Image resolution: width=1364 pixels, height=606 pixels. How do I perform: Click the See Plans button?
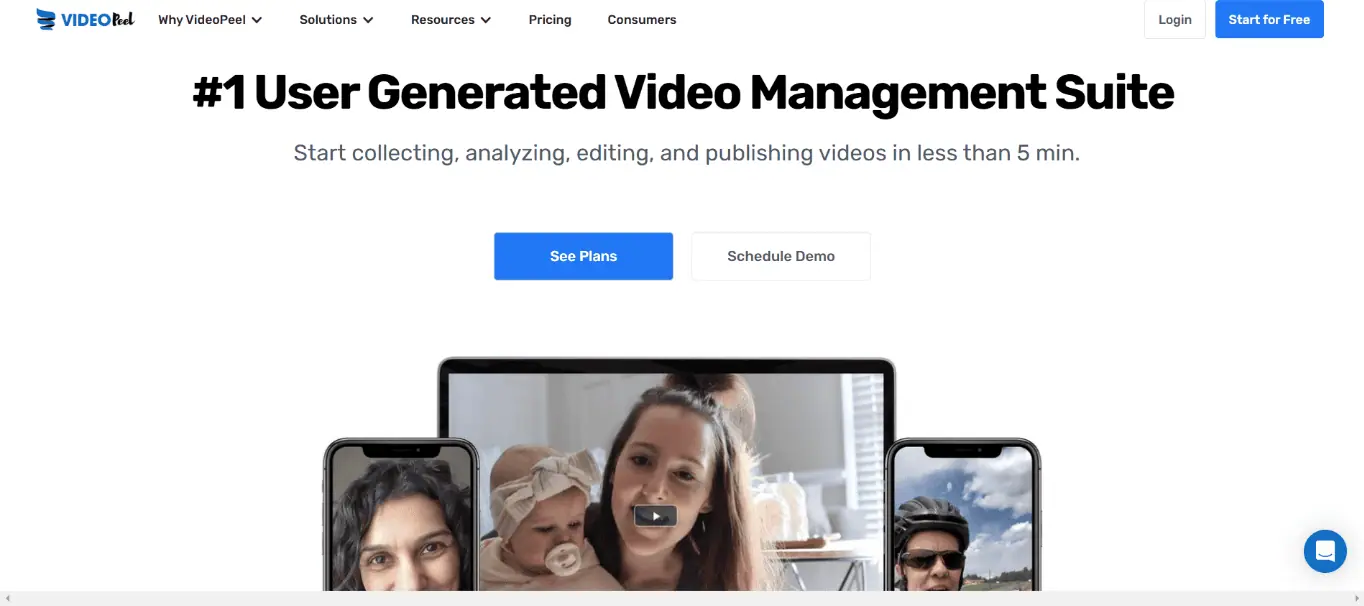tap(583, 255)
